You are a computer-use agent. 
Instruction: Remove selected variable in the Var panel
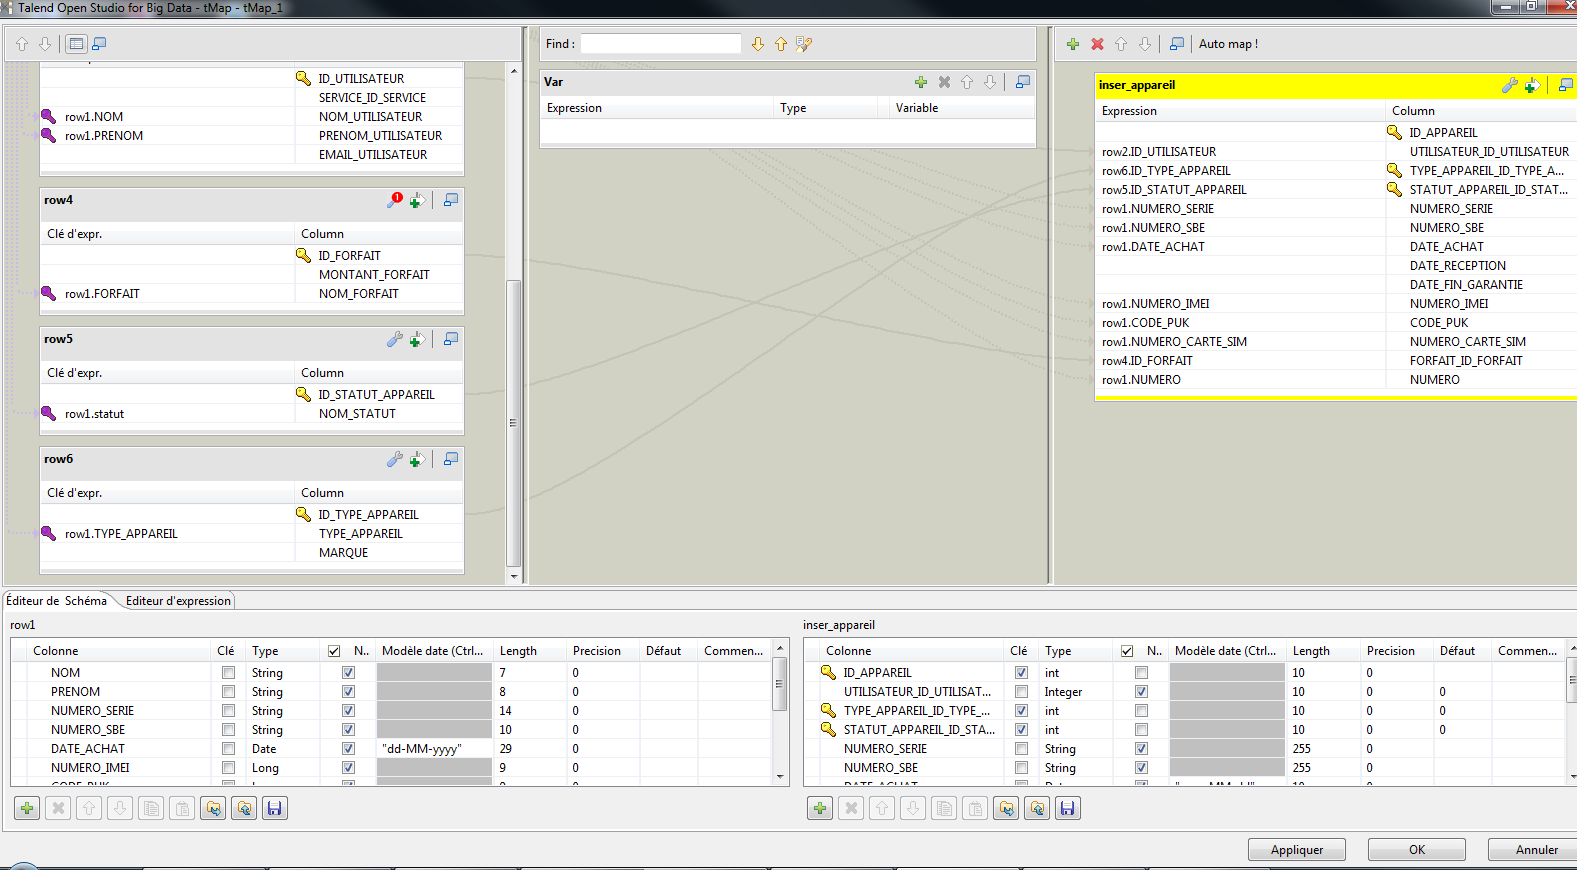coord(944,82)
